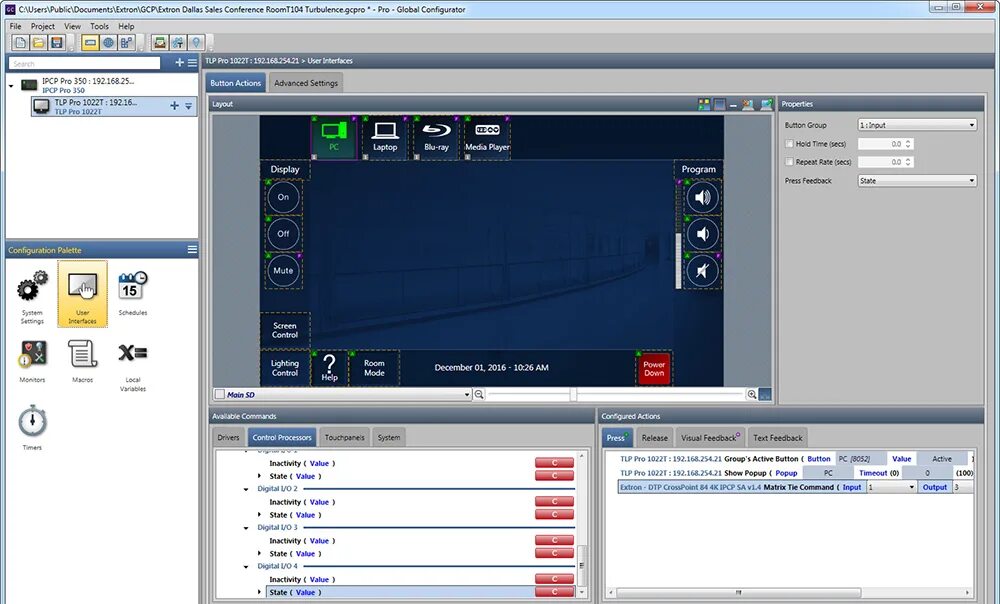
Task: Select the Screen Control button in layout
Action: point(285,330)
